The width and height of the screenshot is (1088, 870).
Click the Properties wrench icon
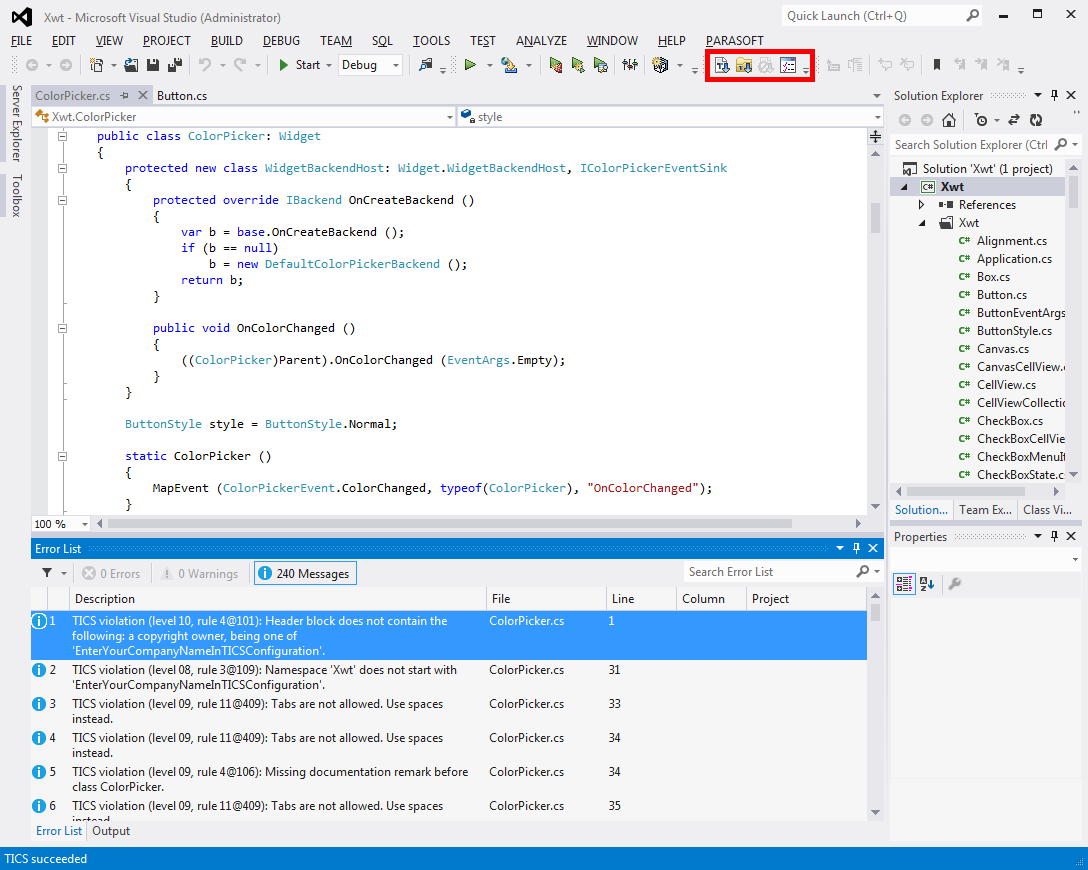point(955,584)
